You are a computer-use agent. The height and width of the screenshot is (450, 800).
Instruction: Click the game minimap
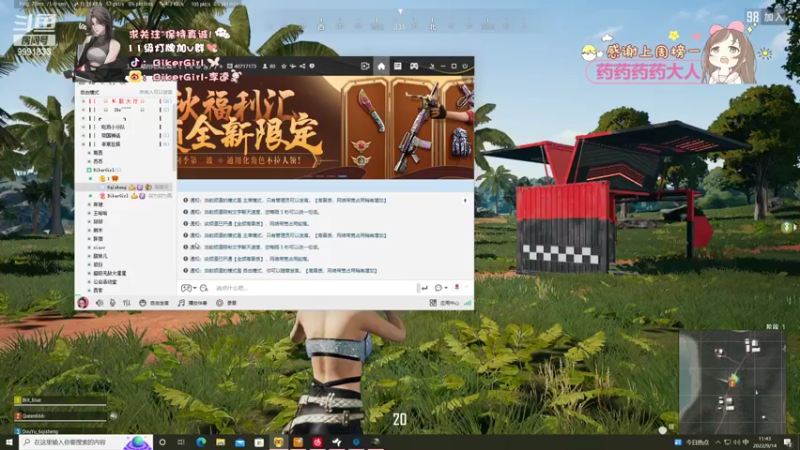[732, 382]
